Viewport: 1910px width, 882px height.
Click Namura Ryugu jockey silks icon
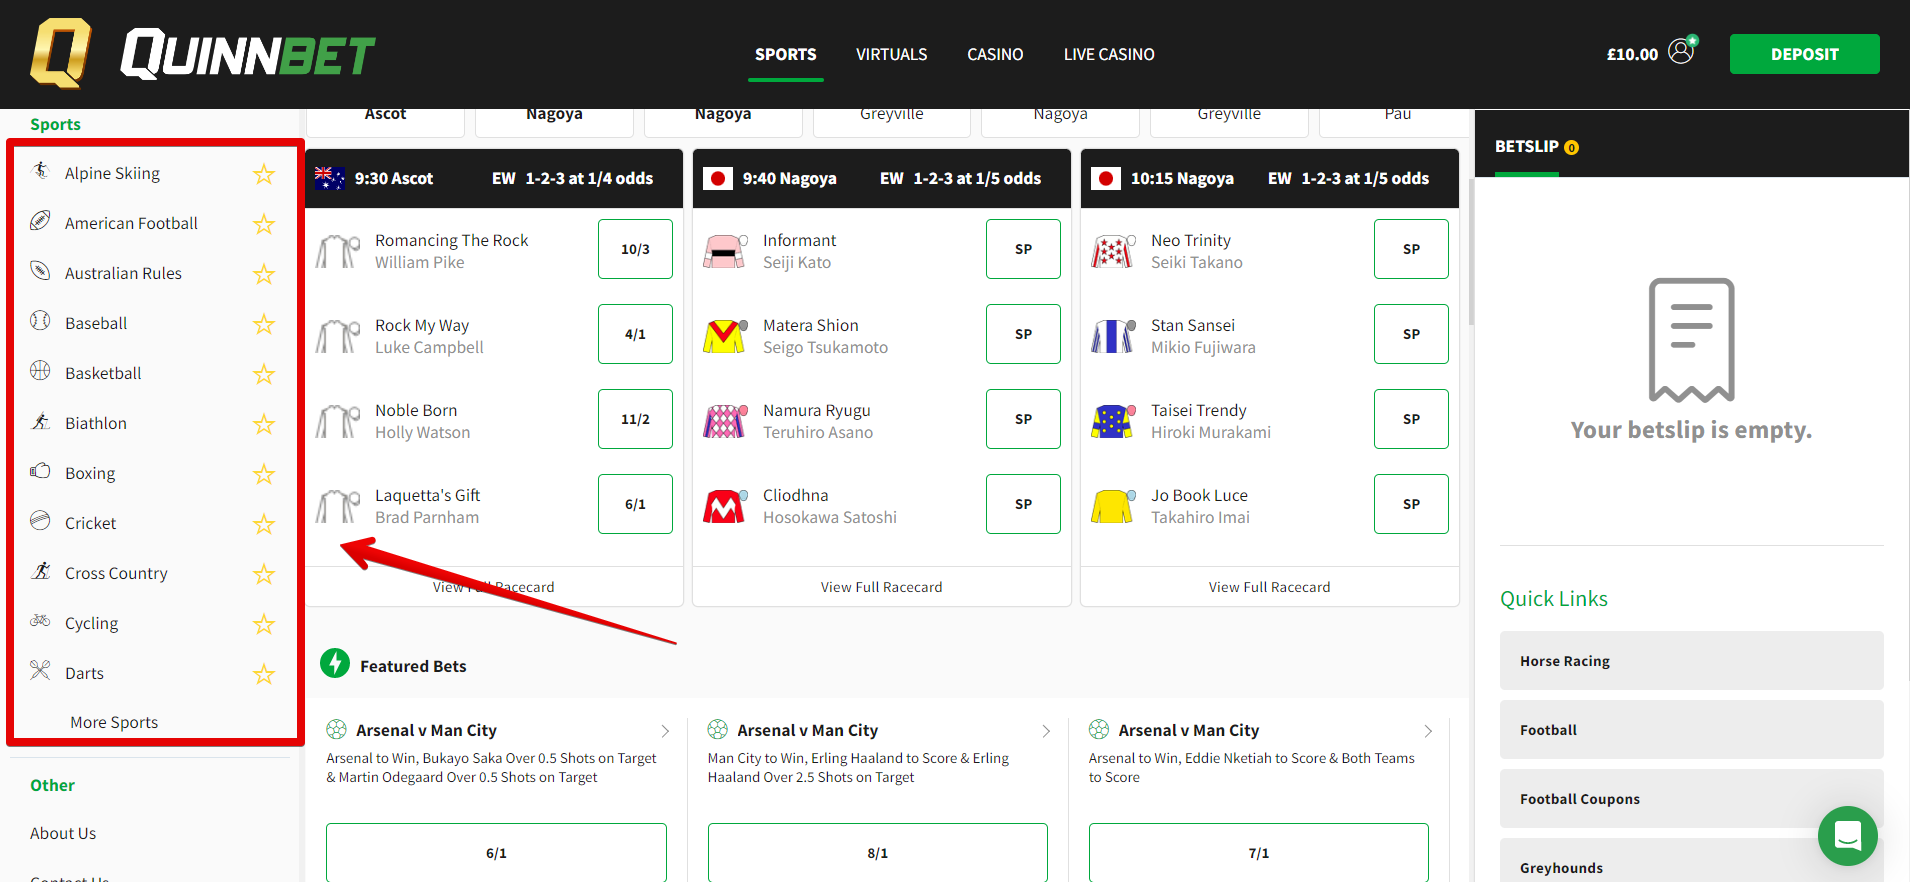(725, 421)
